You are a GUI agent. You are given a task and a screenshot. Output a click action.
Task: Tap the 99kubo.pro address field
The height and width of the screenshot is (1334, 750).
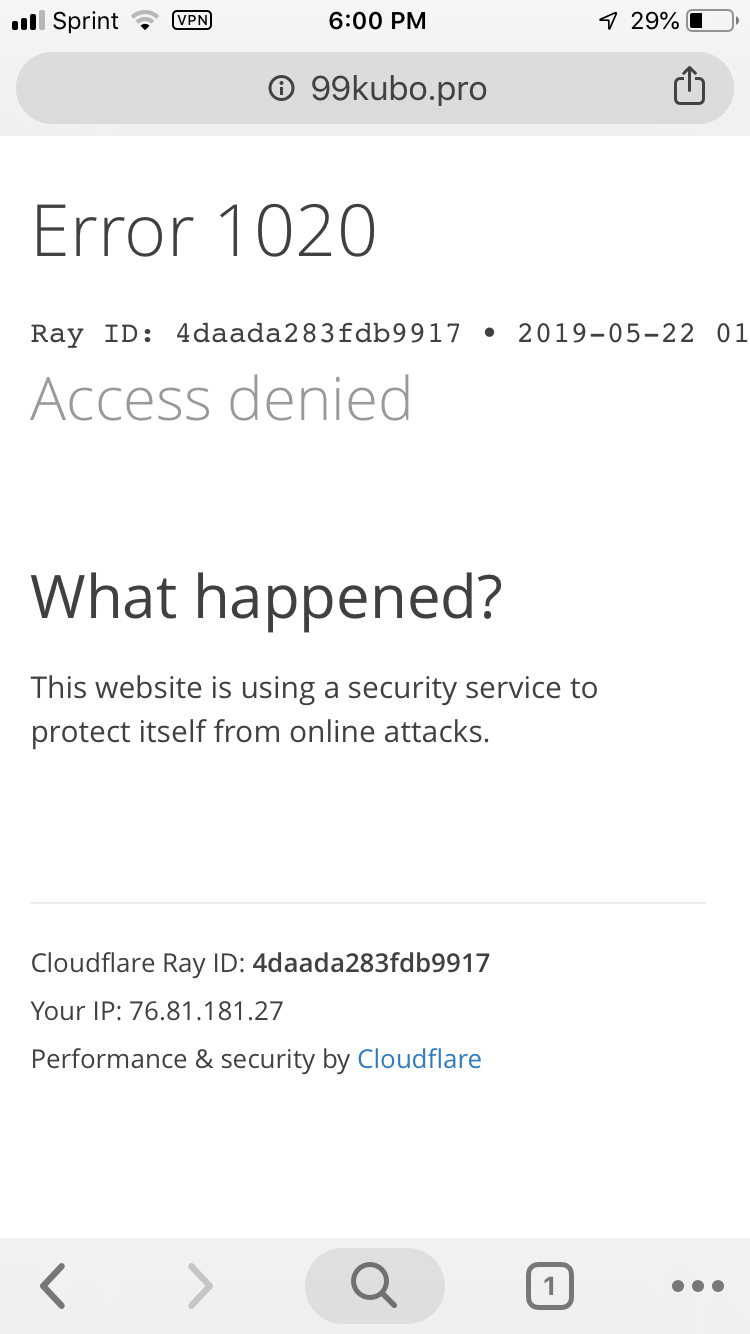[398, 89]
